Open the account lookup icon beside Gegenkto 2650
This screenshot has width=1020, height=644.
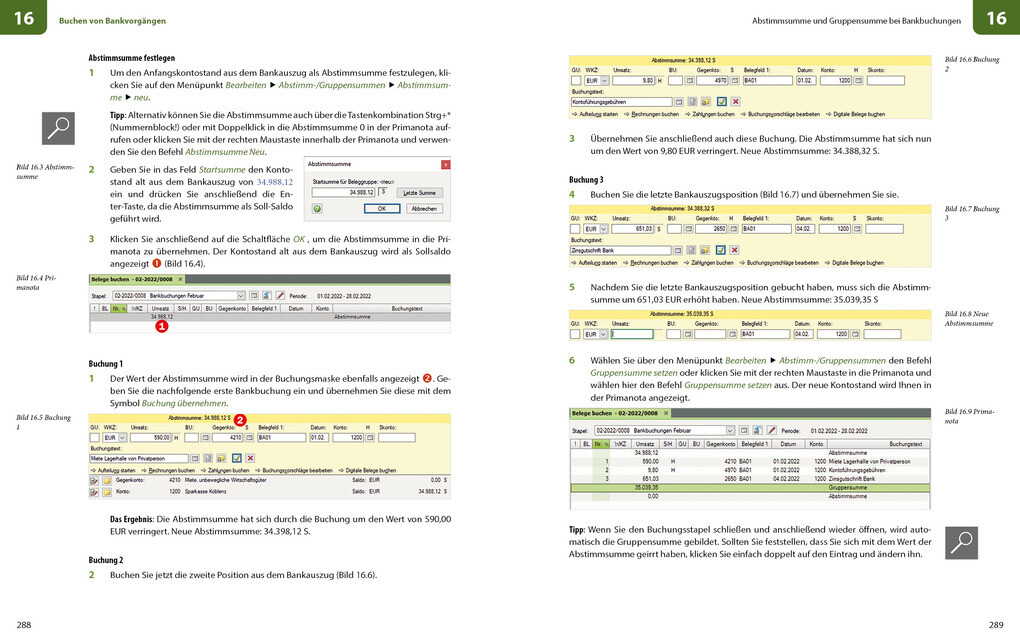tap(734, 229)
